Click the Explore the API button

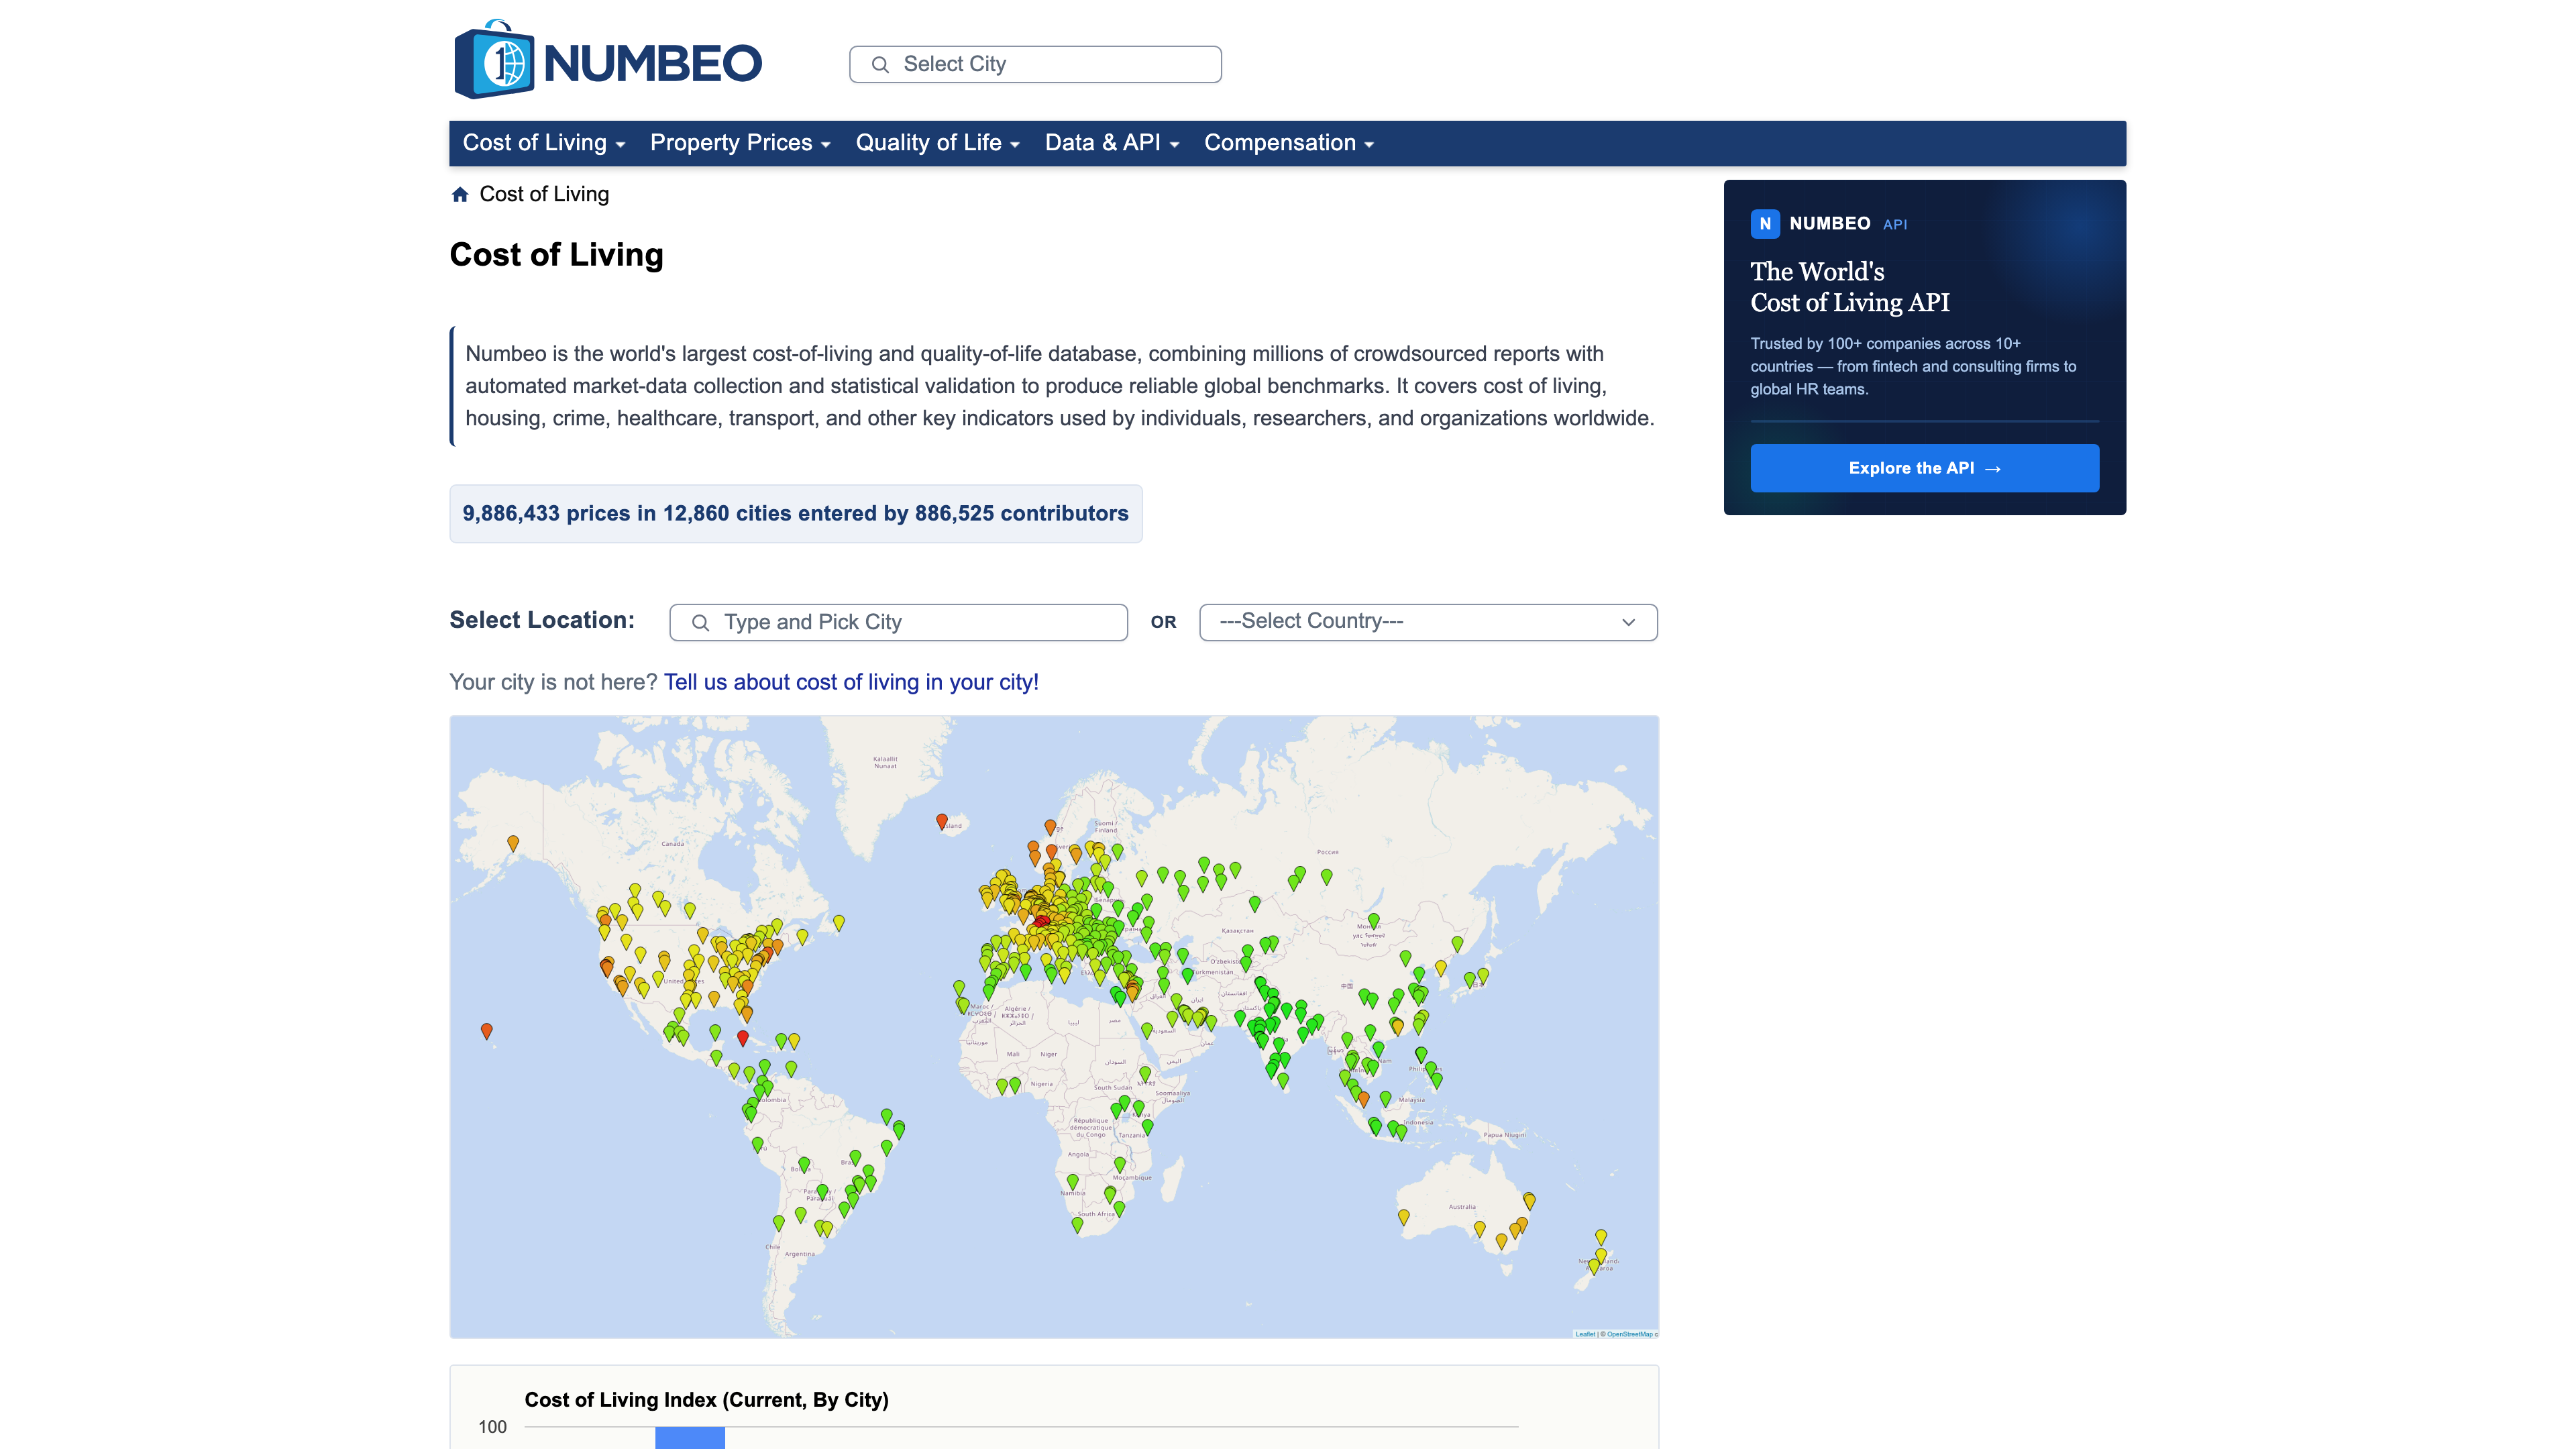point(1924,468)
